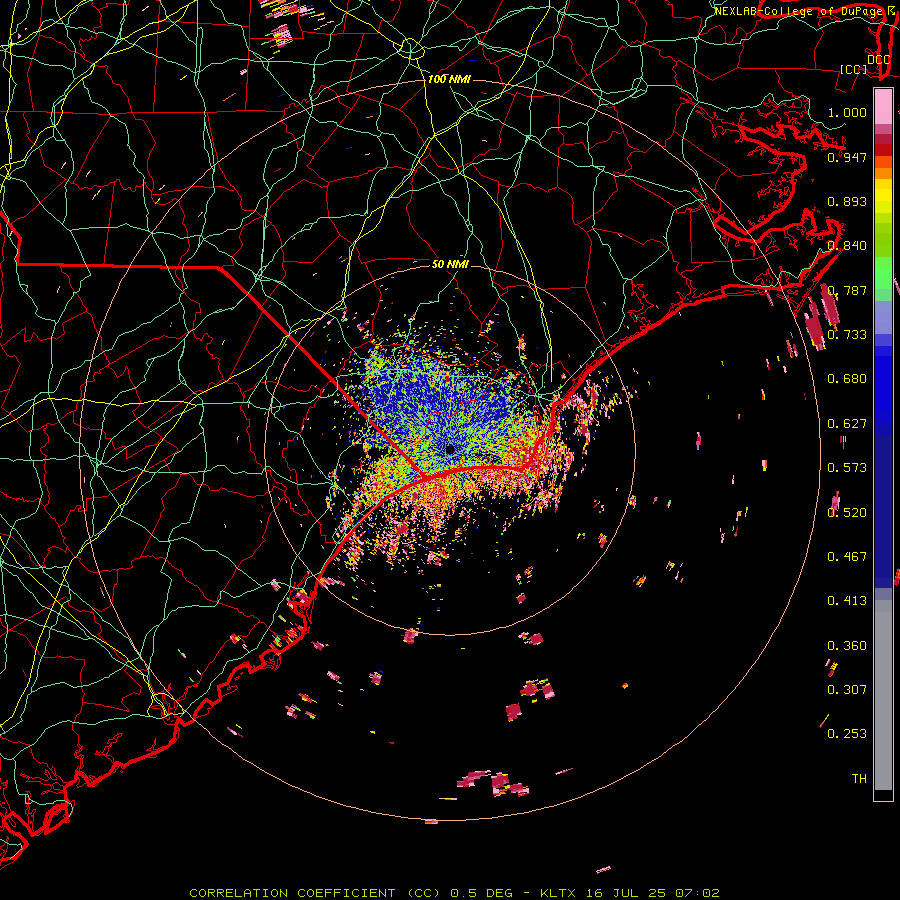This screenshot has height=900, width=900.
Task: Click the 100 NMI range ring label
Action: (x=449, y=79)
